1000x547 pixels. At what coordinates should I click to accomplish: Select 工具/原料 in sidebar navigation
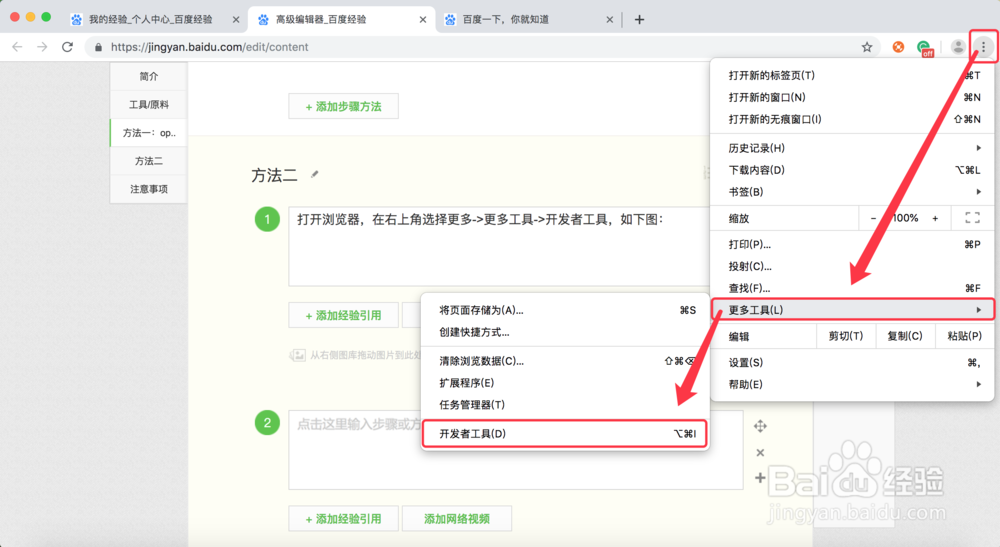(x=149, y=105)
